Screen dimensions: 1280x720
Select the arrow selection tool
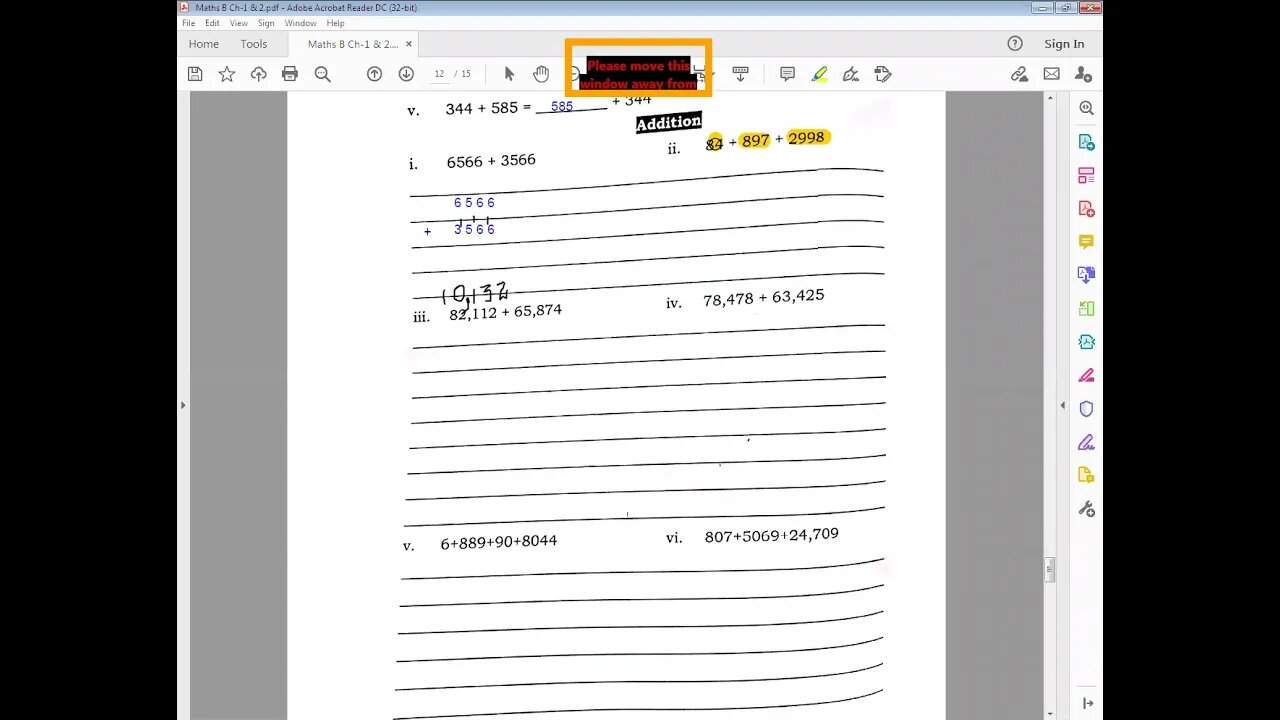pos(509,74)
